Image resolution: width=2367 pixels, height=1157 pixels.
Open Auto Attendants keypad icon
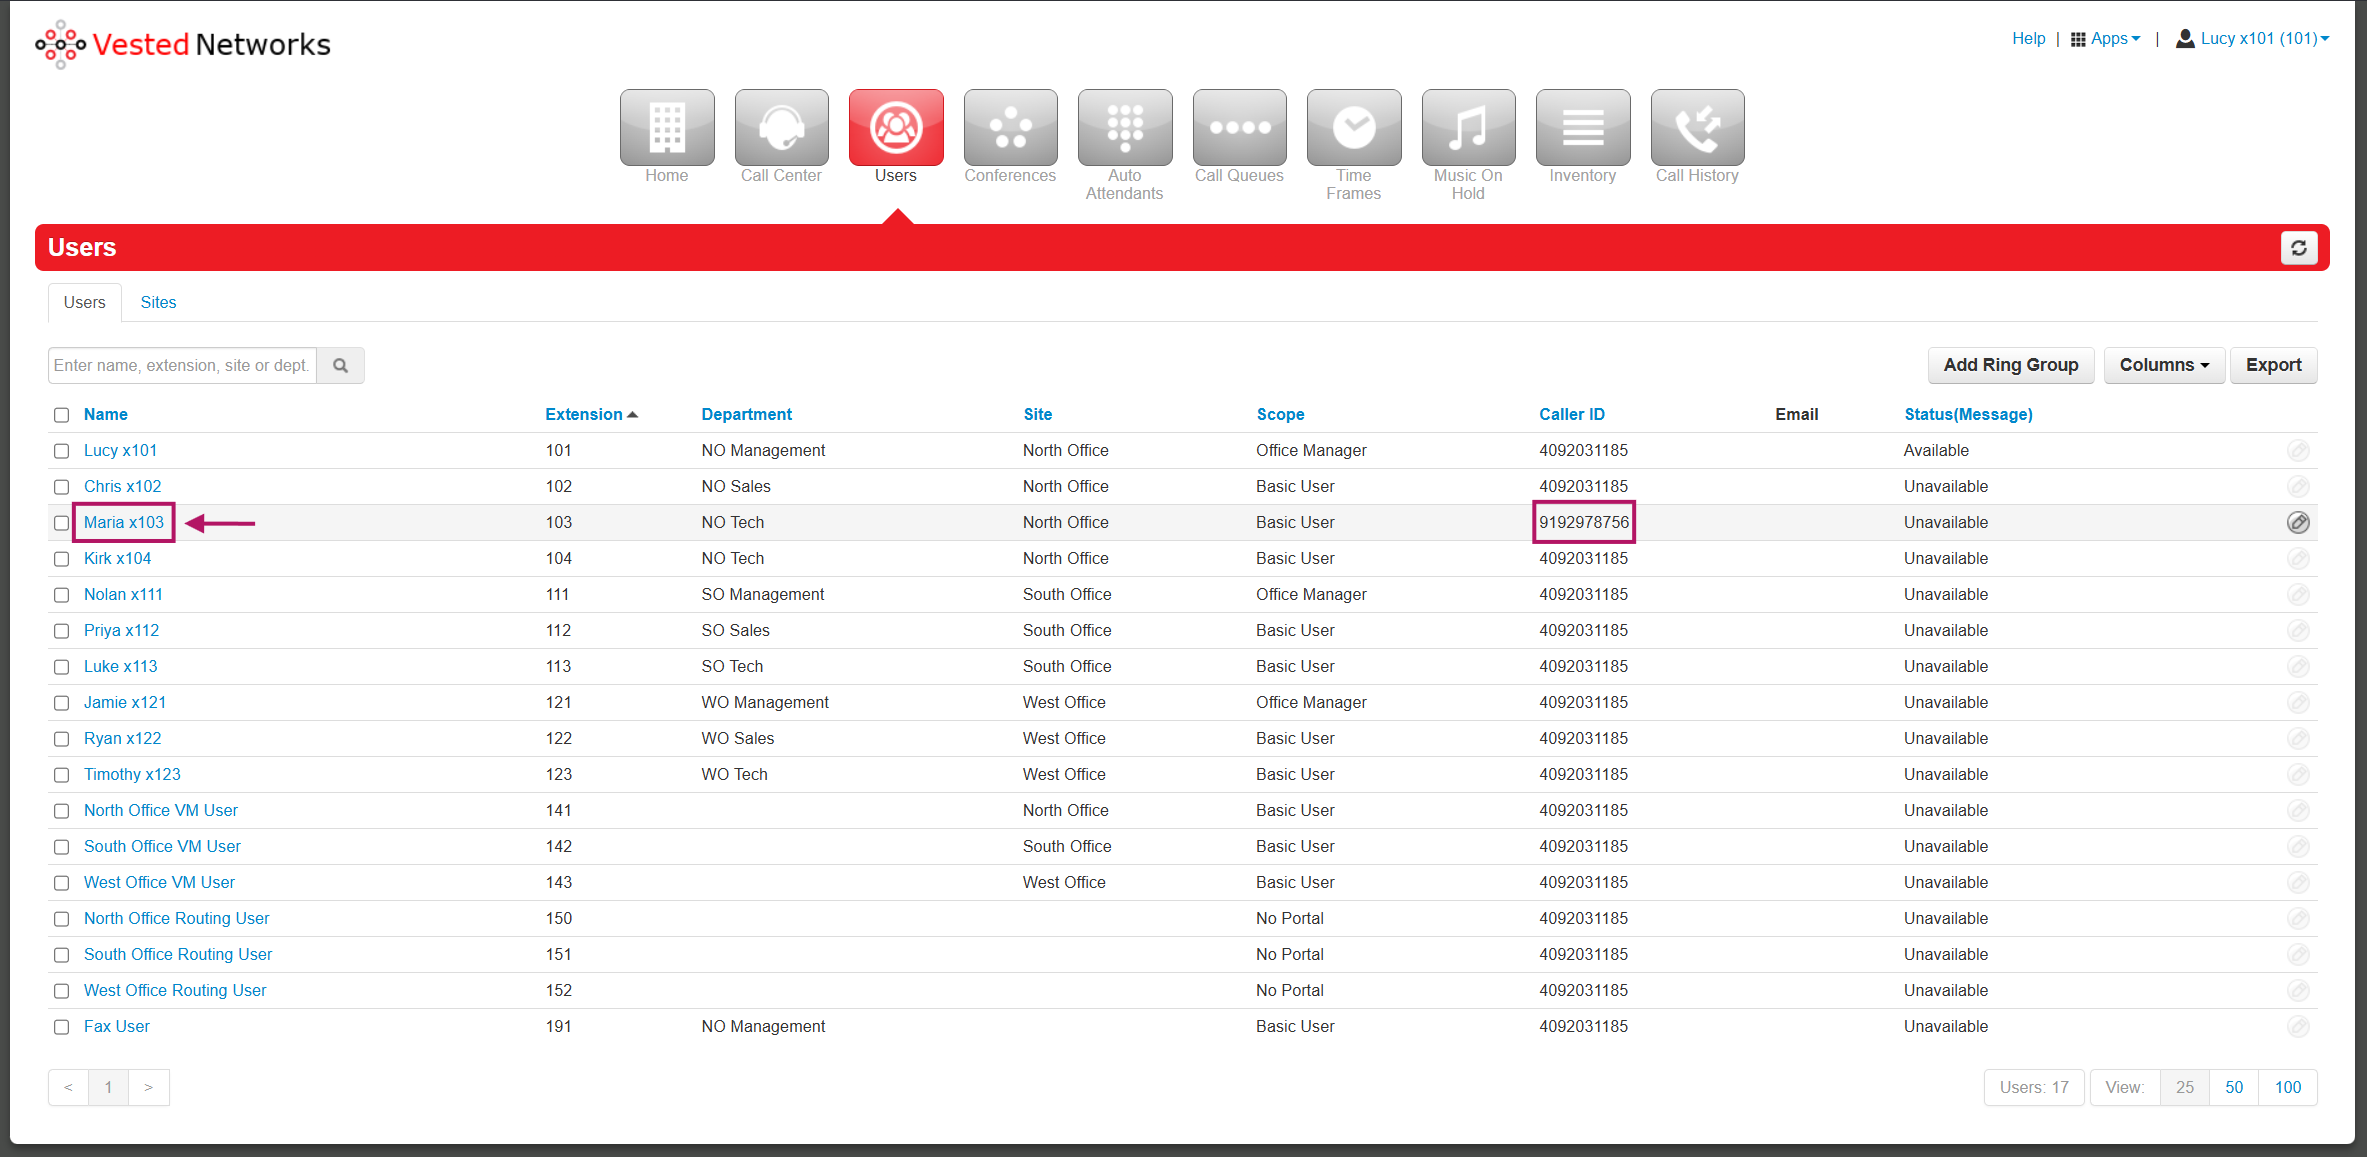[1124, 128]
